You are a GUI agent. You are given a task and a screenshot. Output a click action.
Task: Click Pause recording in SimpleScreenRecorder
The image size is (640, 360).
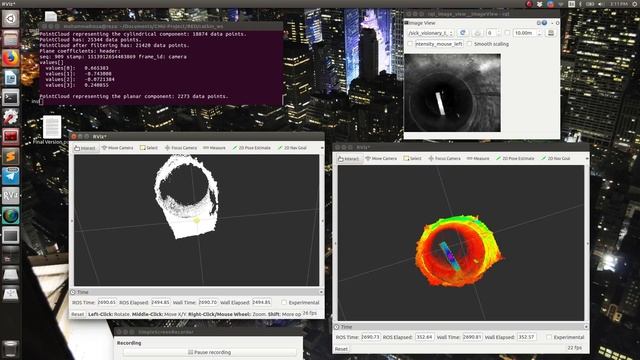point(209,352)
